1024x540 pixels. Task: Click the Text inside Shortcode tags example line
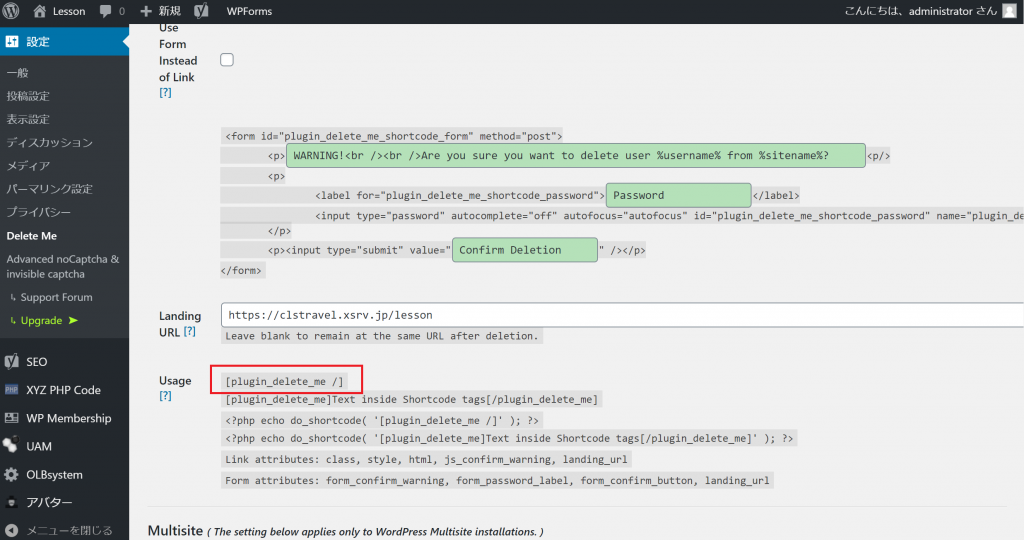411,400
